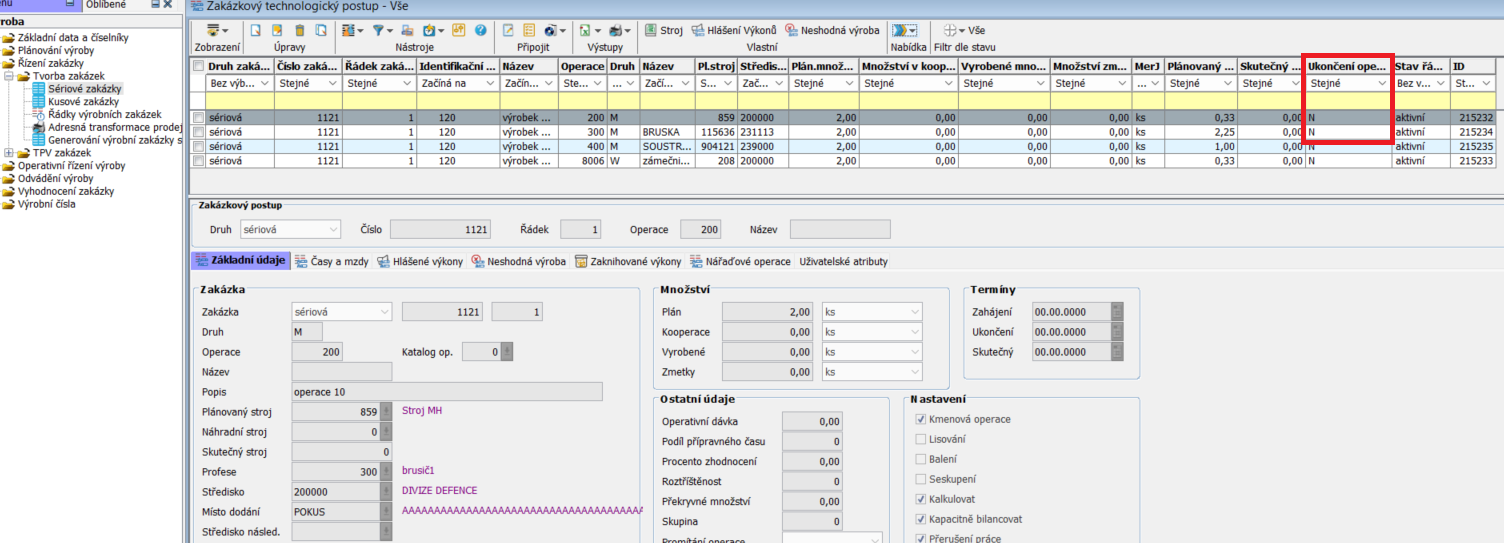The image size is (1505, 543).
Task: Open the Druh dropdown showing sériová
Action: tap(290, 230)
